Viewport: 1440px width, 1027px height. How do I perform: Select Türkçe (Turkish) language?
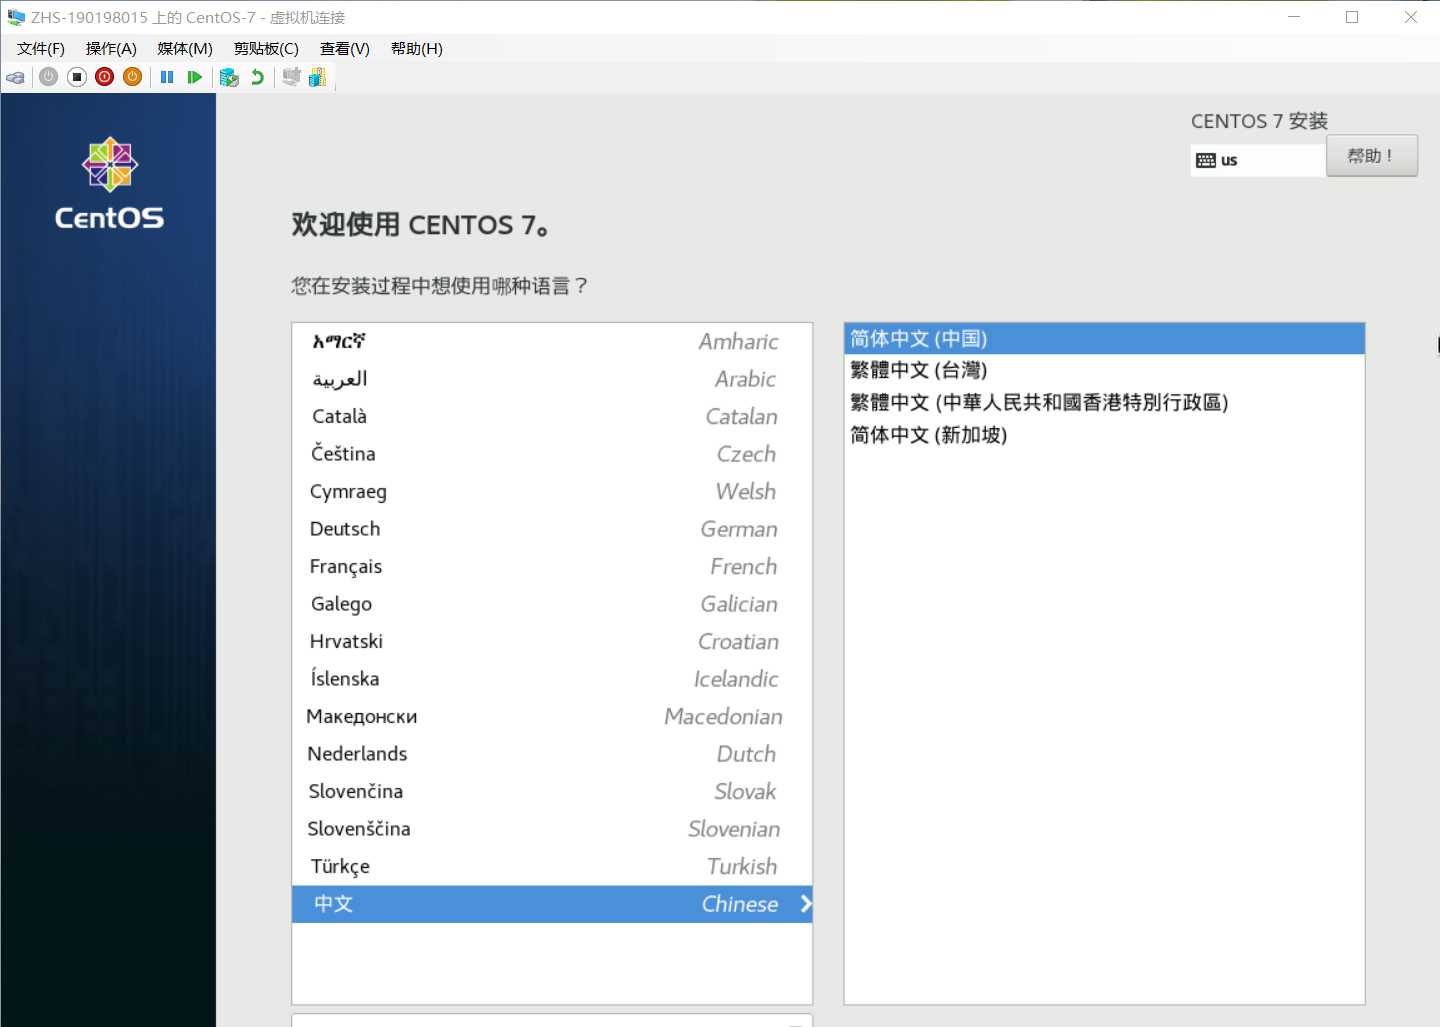[x=552, y=867]
